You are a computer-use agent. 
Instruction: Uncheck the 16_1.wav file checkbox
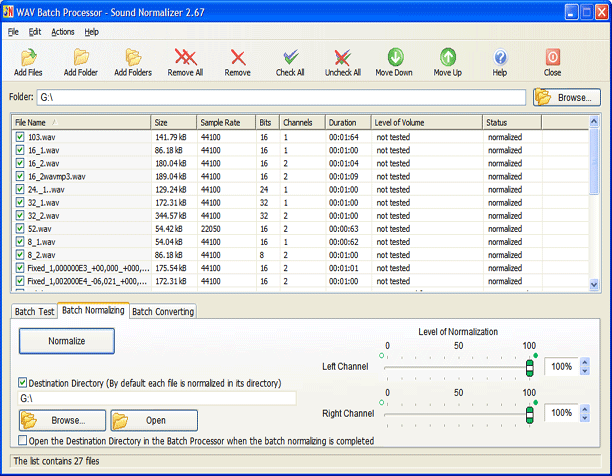click(20, 150)
